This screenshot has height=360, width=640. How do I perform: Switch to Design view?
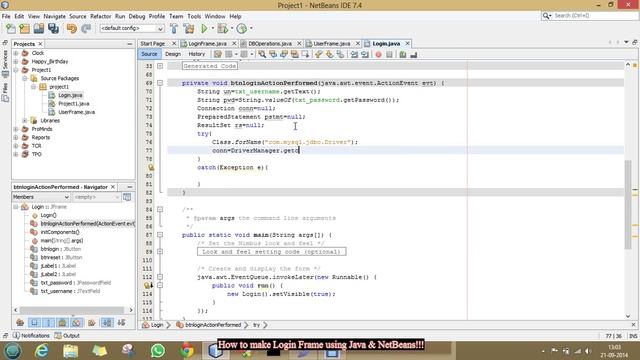173,54
